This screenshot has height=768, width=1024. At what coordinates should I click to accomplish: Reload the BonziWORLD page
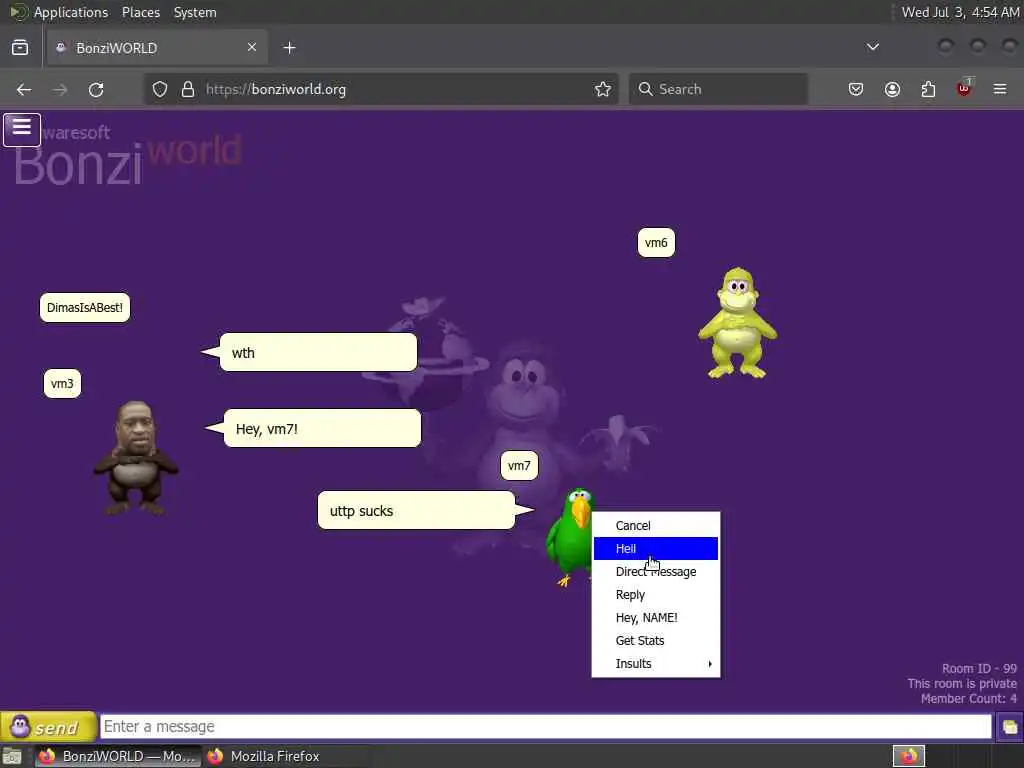point(96,89)
